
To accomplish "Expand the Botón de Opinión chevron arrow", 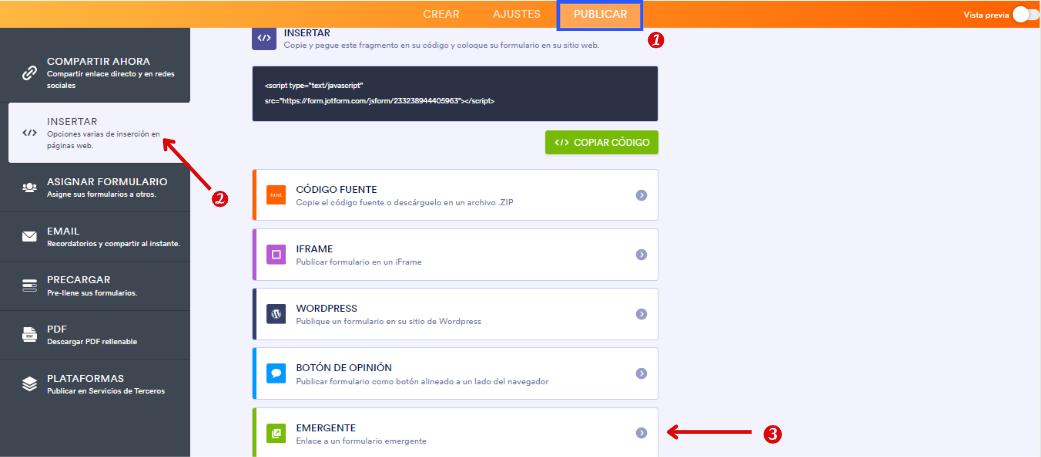I will tap(641, 373).
